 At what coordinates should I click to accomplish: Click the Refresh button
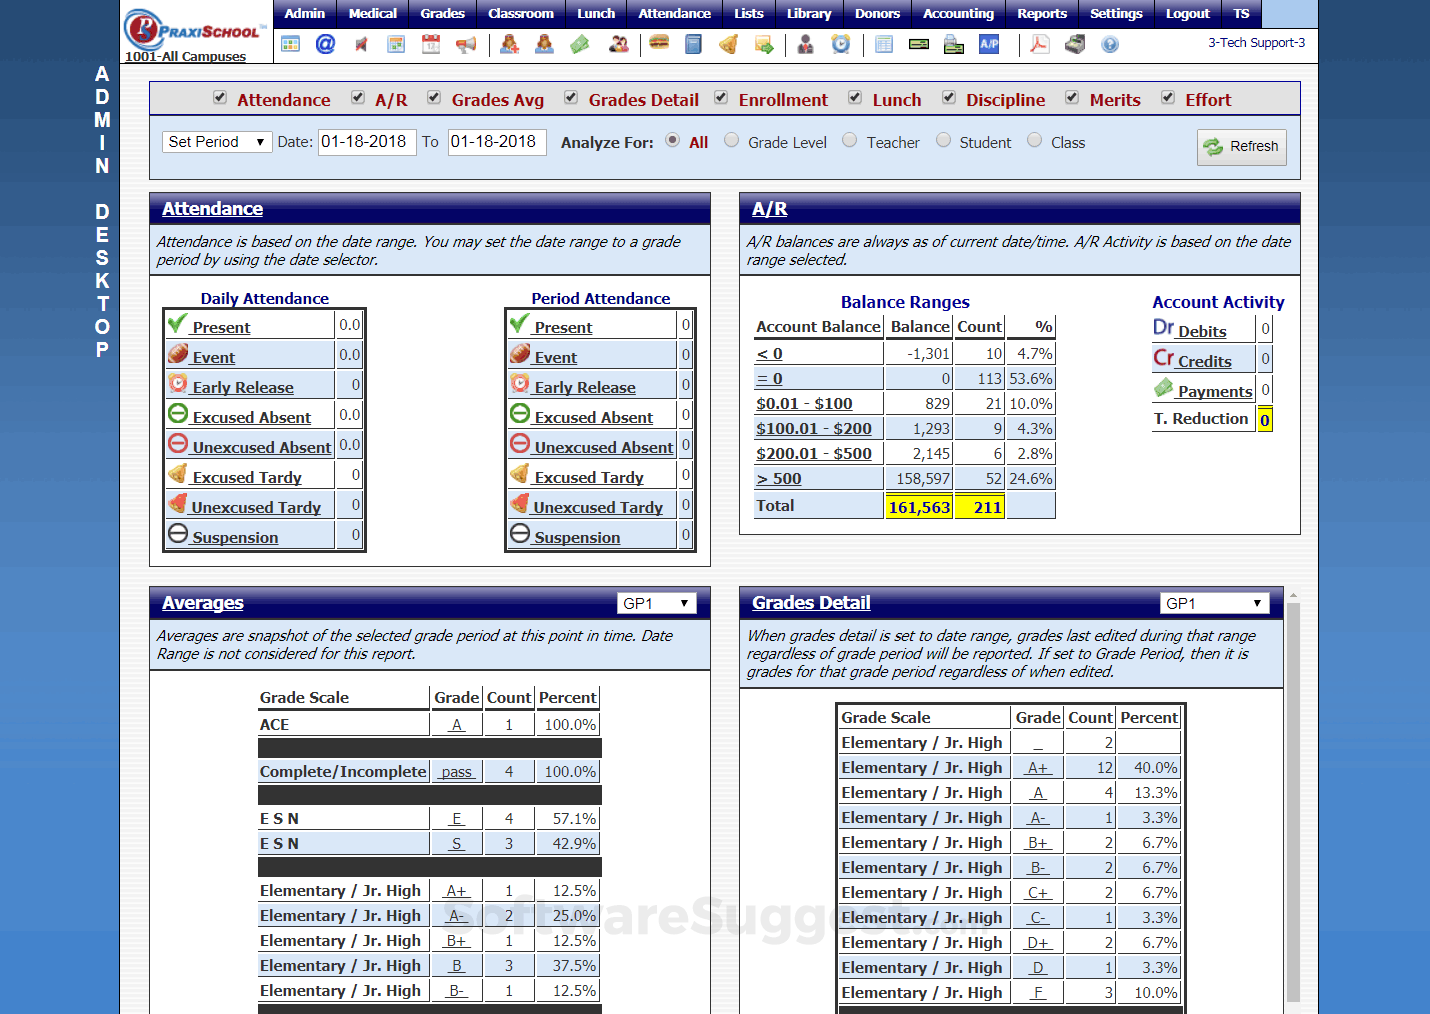pyautogui.click(x=1242, y=147)
